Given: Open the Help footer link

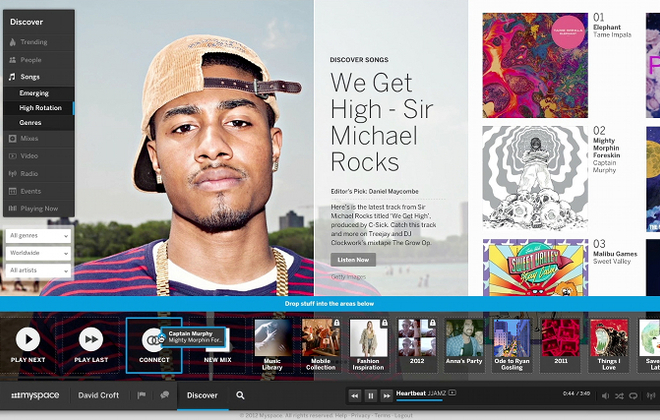Looking at the screenshot, I should click(341, 415).
